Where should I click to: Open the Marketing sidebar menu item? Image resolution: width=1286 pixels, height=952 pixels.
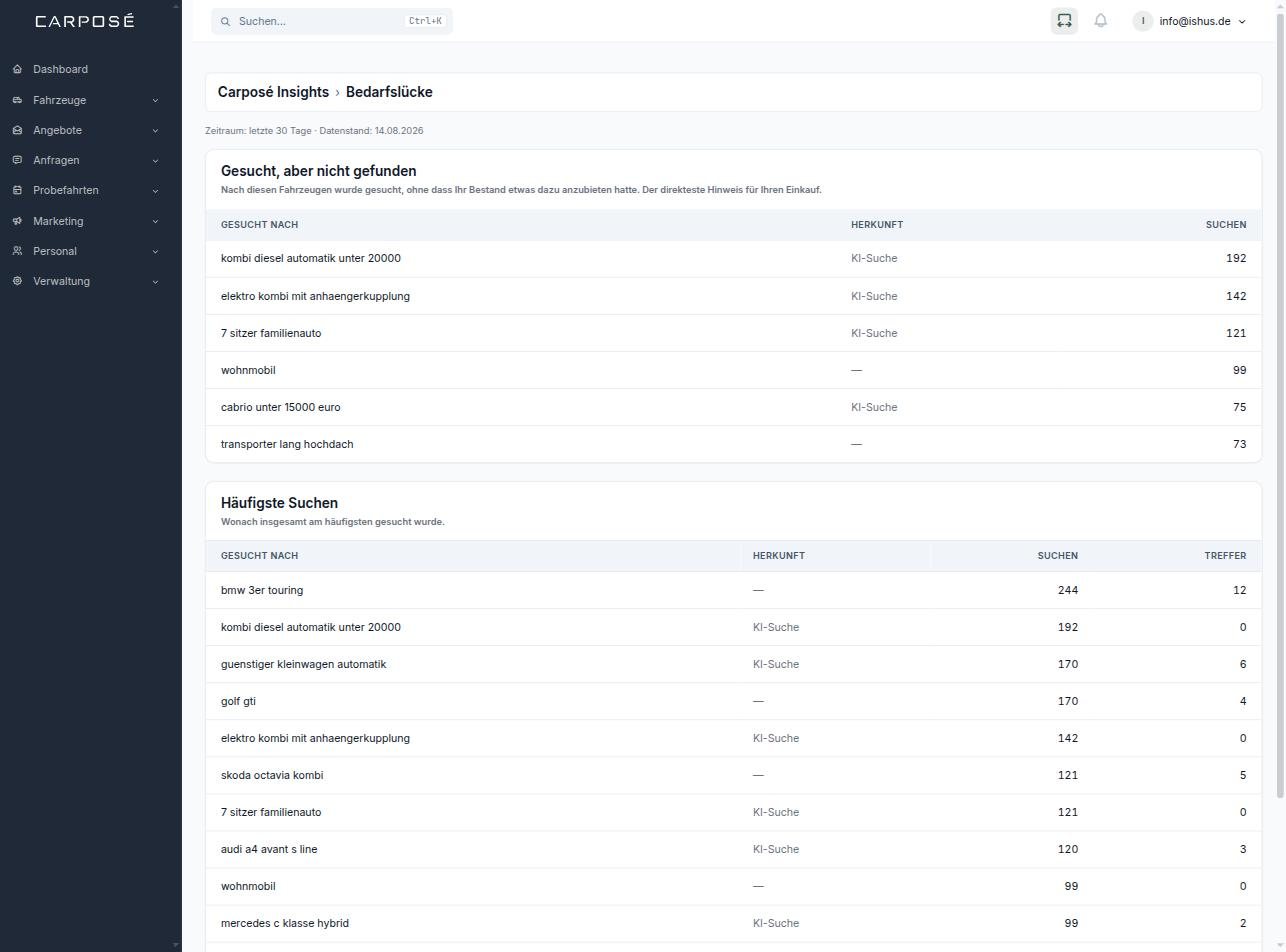86,221
